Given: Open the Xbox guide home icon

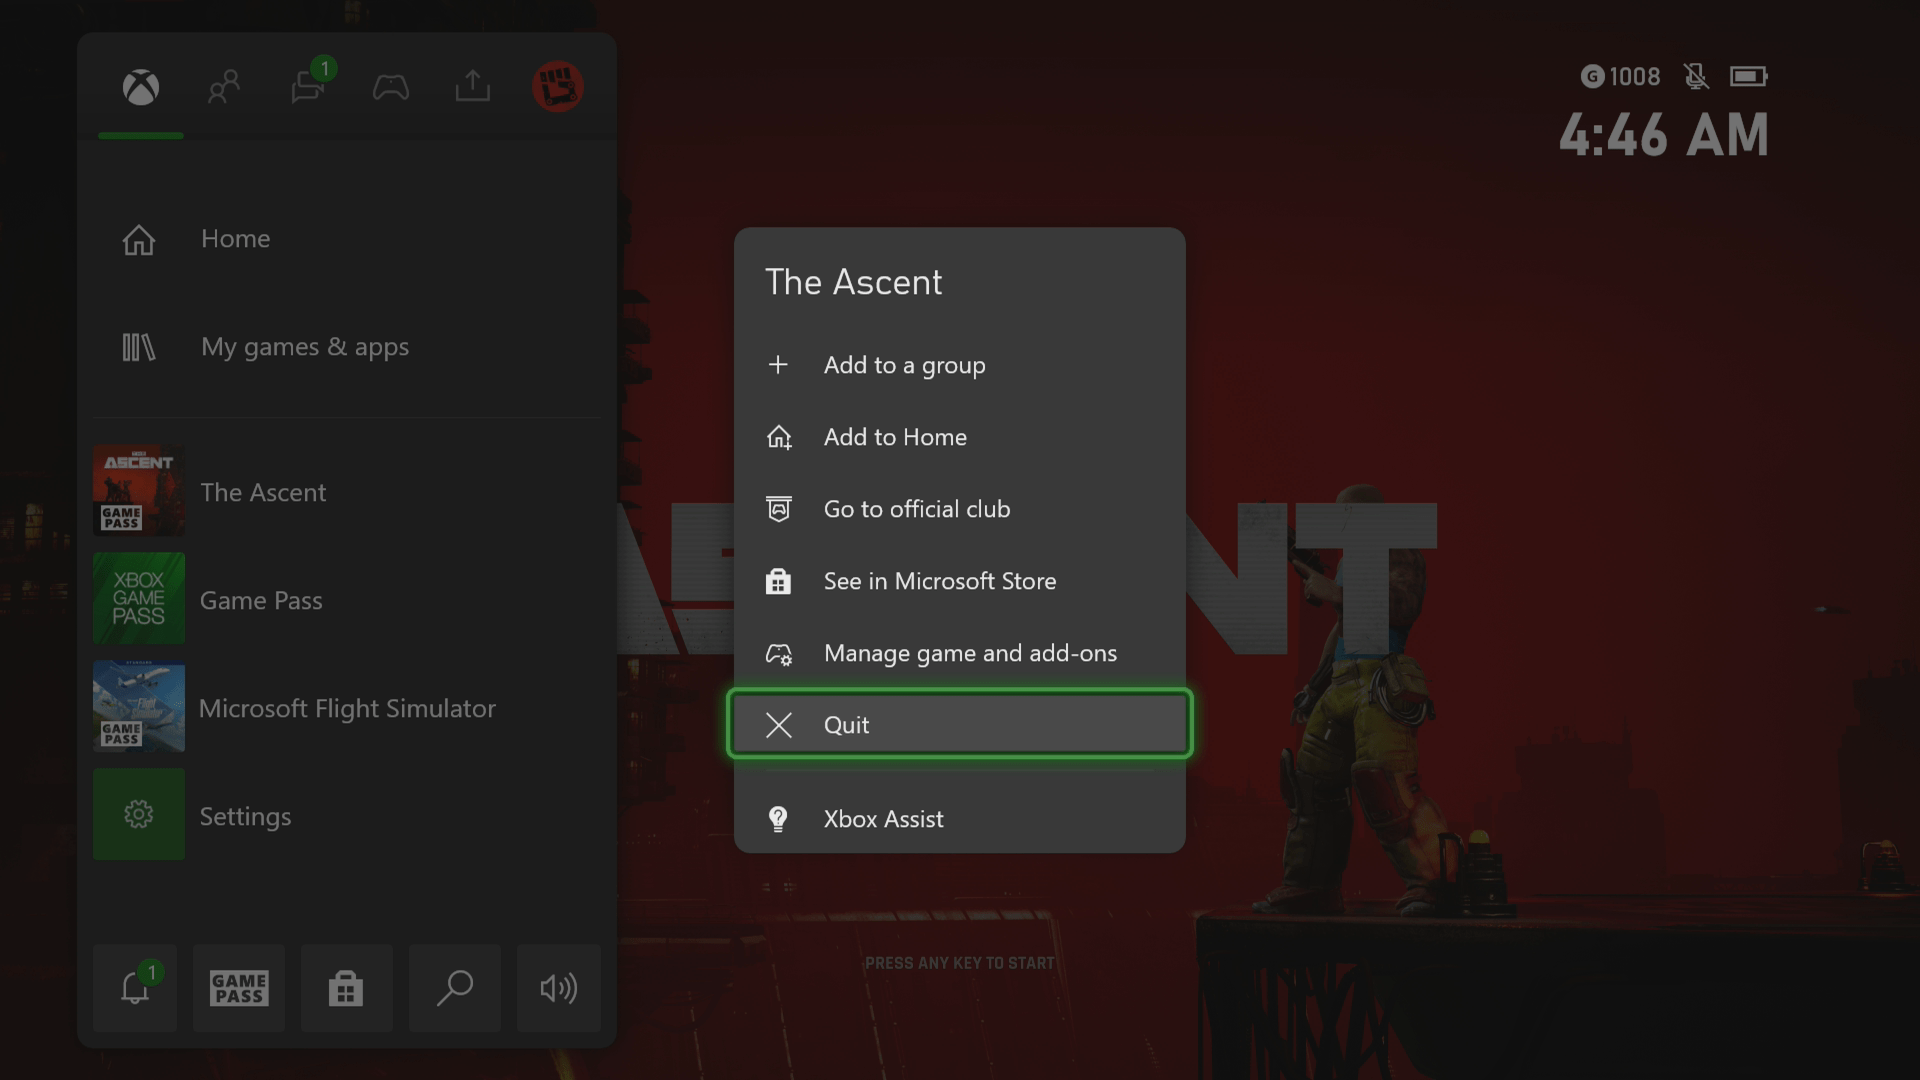Looking at the screenshot, I should click(140, 88).
